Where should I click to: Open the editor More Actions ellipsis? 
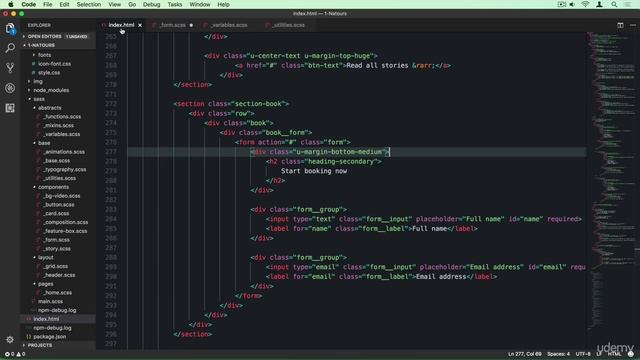coord(633,25)
